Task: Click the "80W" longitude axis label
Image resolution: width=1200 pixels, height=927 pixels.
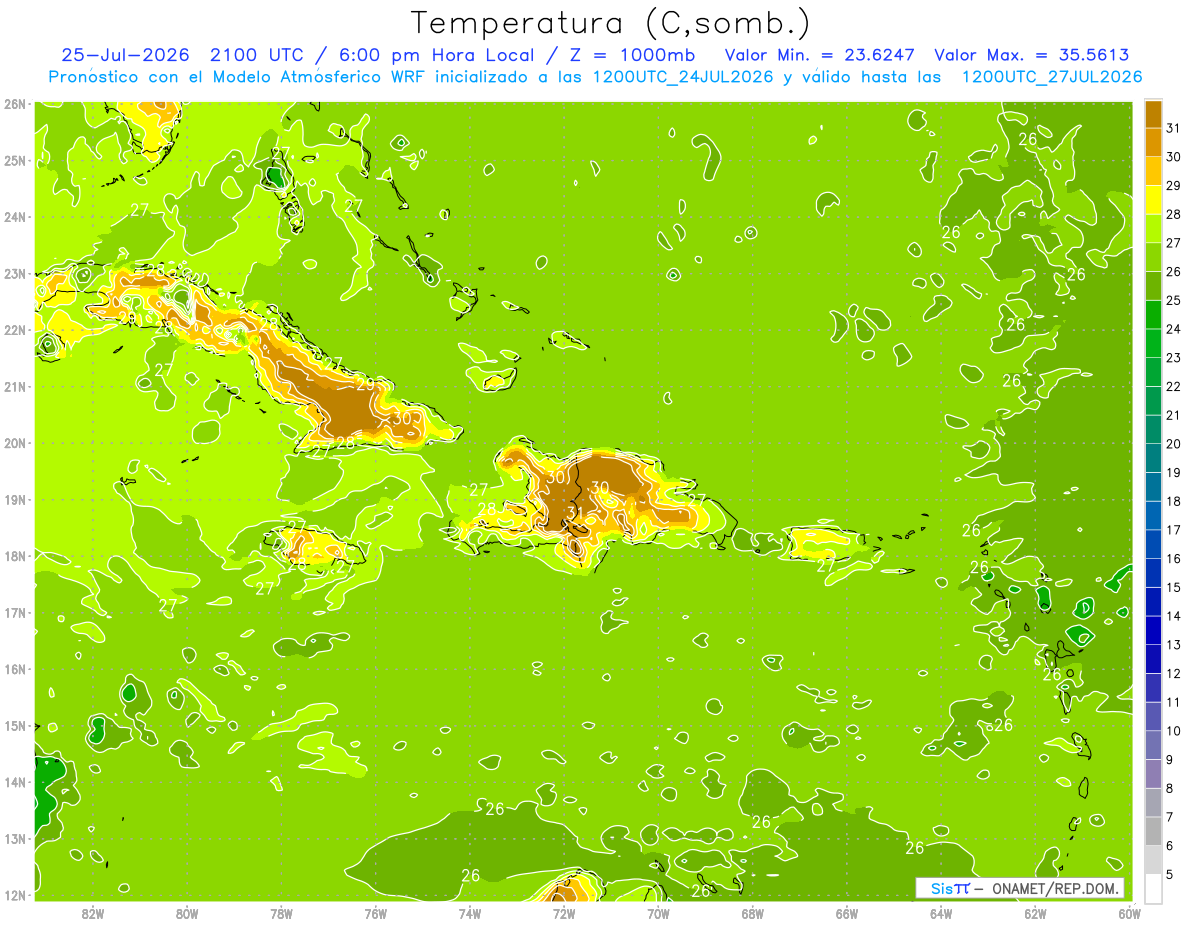Action: [187, 913]
